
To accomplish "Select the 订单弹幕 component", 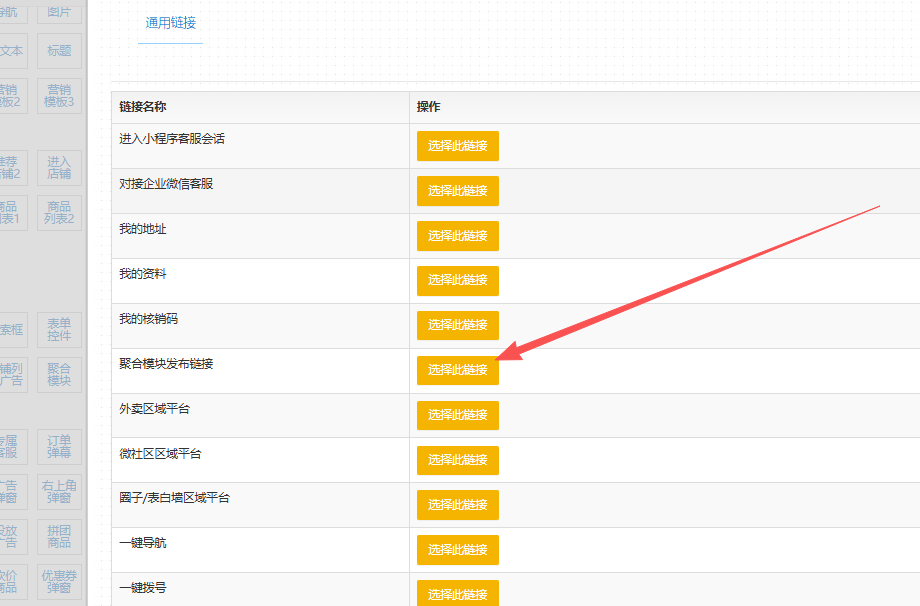I will (x=59, y=446).
